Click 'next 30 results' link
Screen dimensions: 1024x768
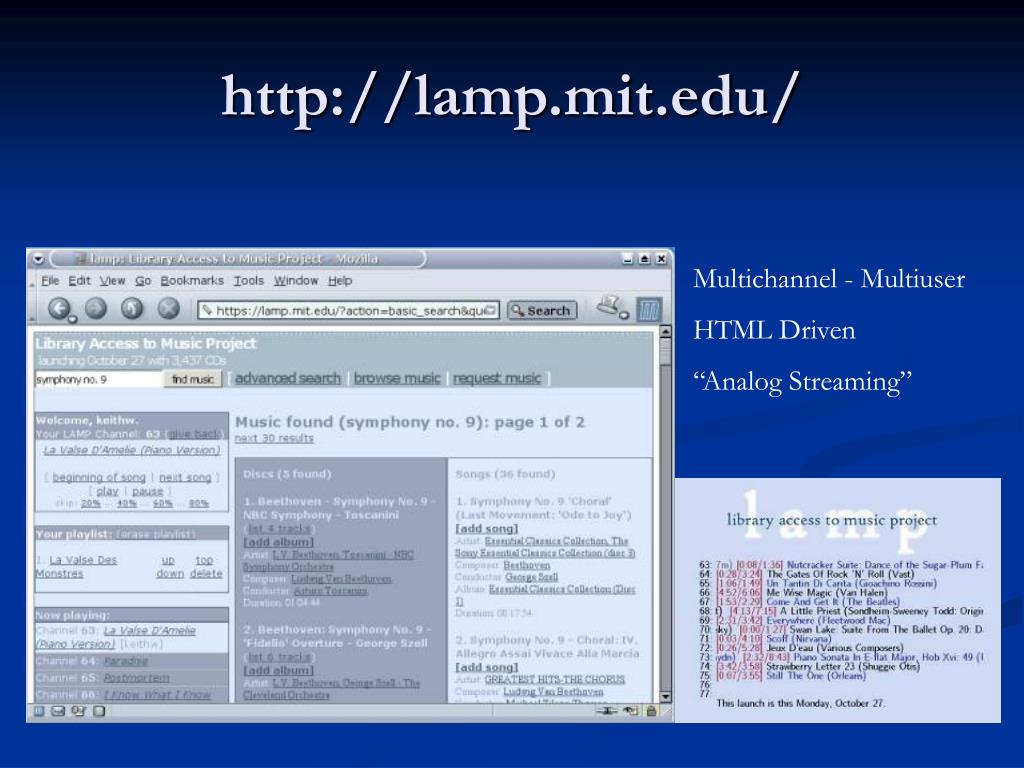tap(274, 438)
